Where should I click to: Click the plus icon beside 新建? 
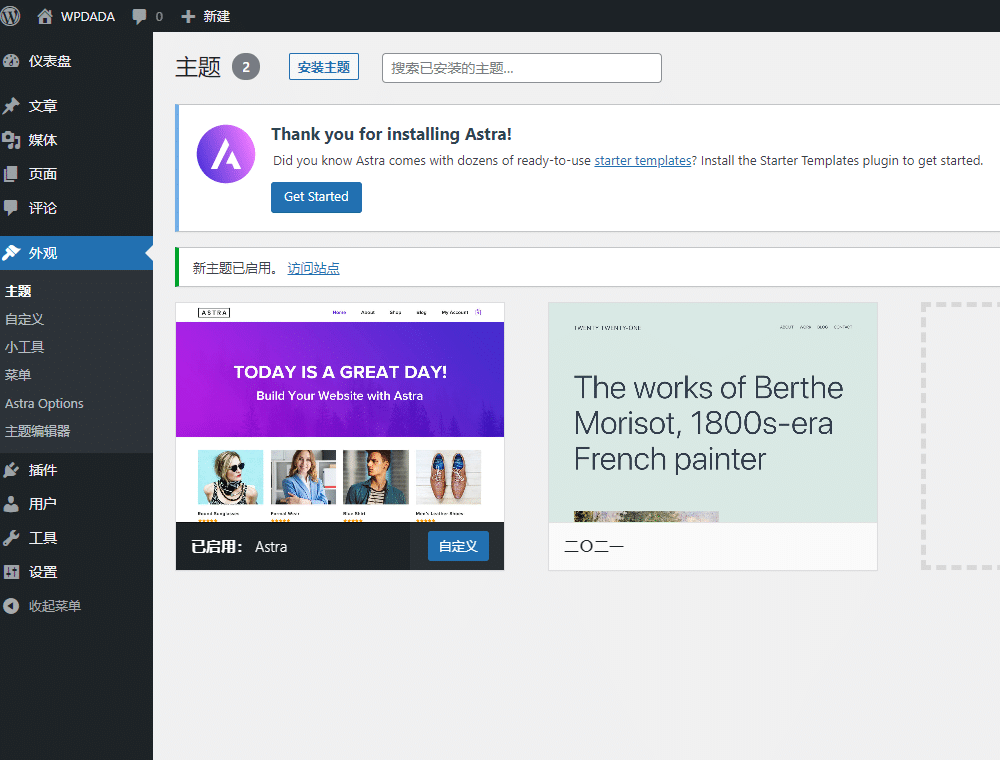[188, 17]
